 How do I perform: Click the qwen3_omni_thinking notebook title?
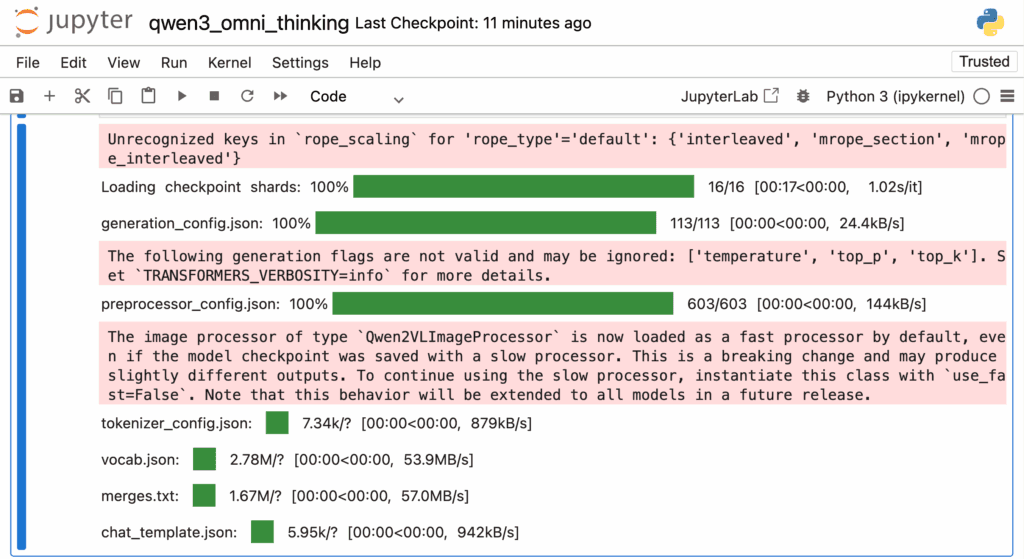click(x=249, y=22)
